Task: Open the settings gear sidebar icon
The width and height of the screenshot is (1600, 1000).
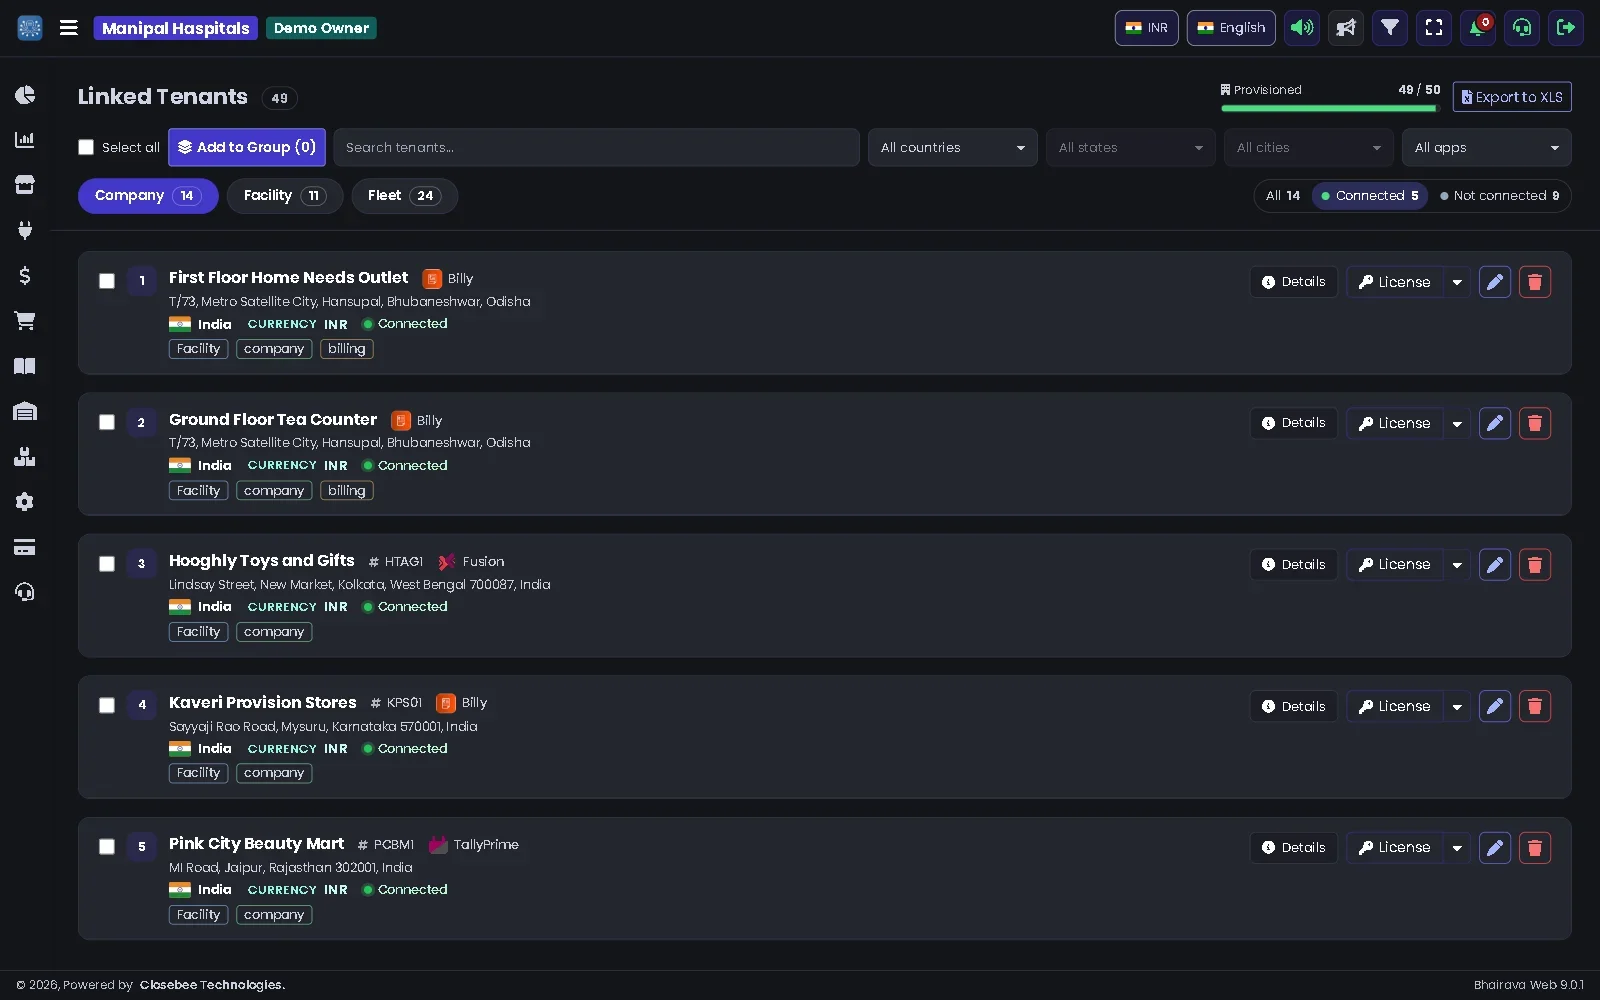Action: [x=25, y=502]
